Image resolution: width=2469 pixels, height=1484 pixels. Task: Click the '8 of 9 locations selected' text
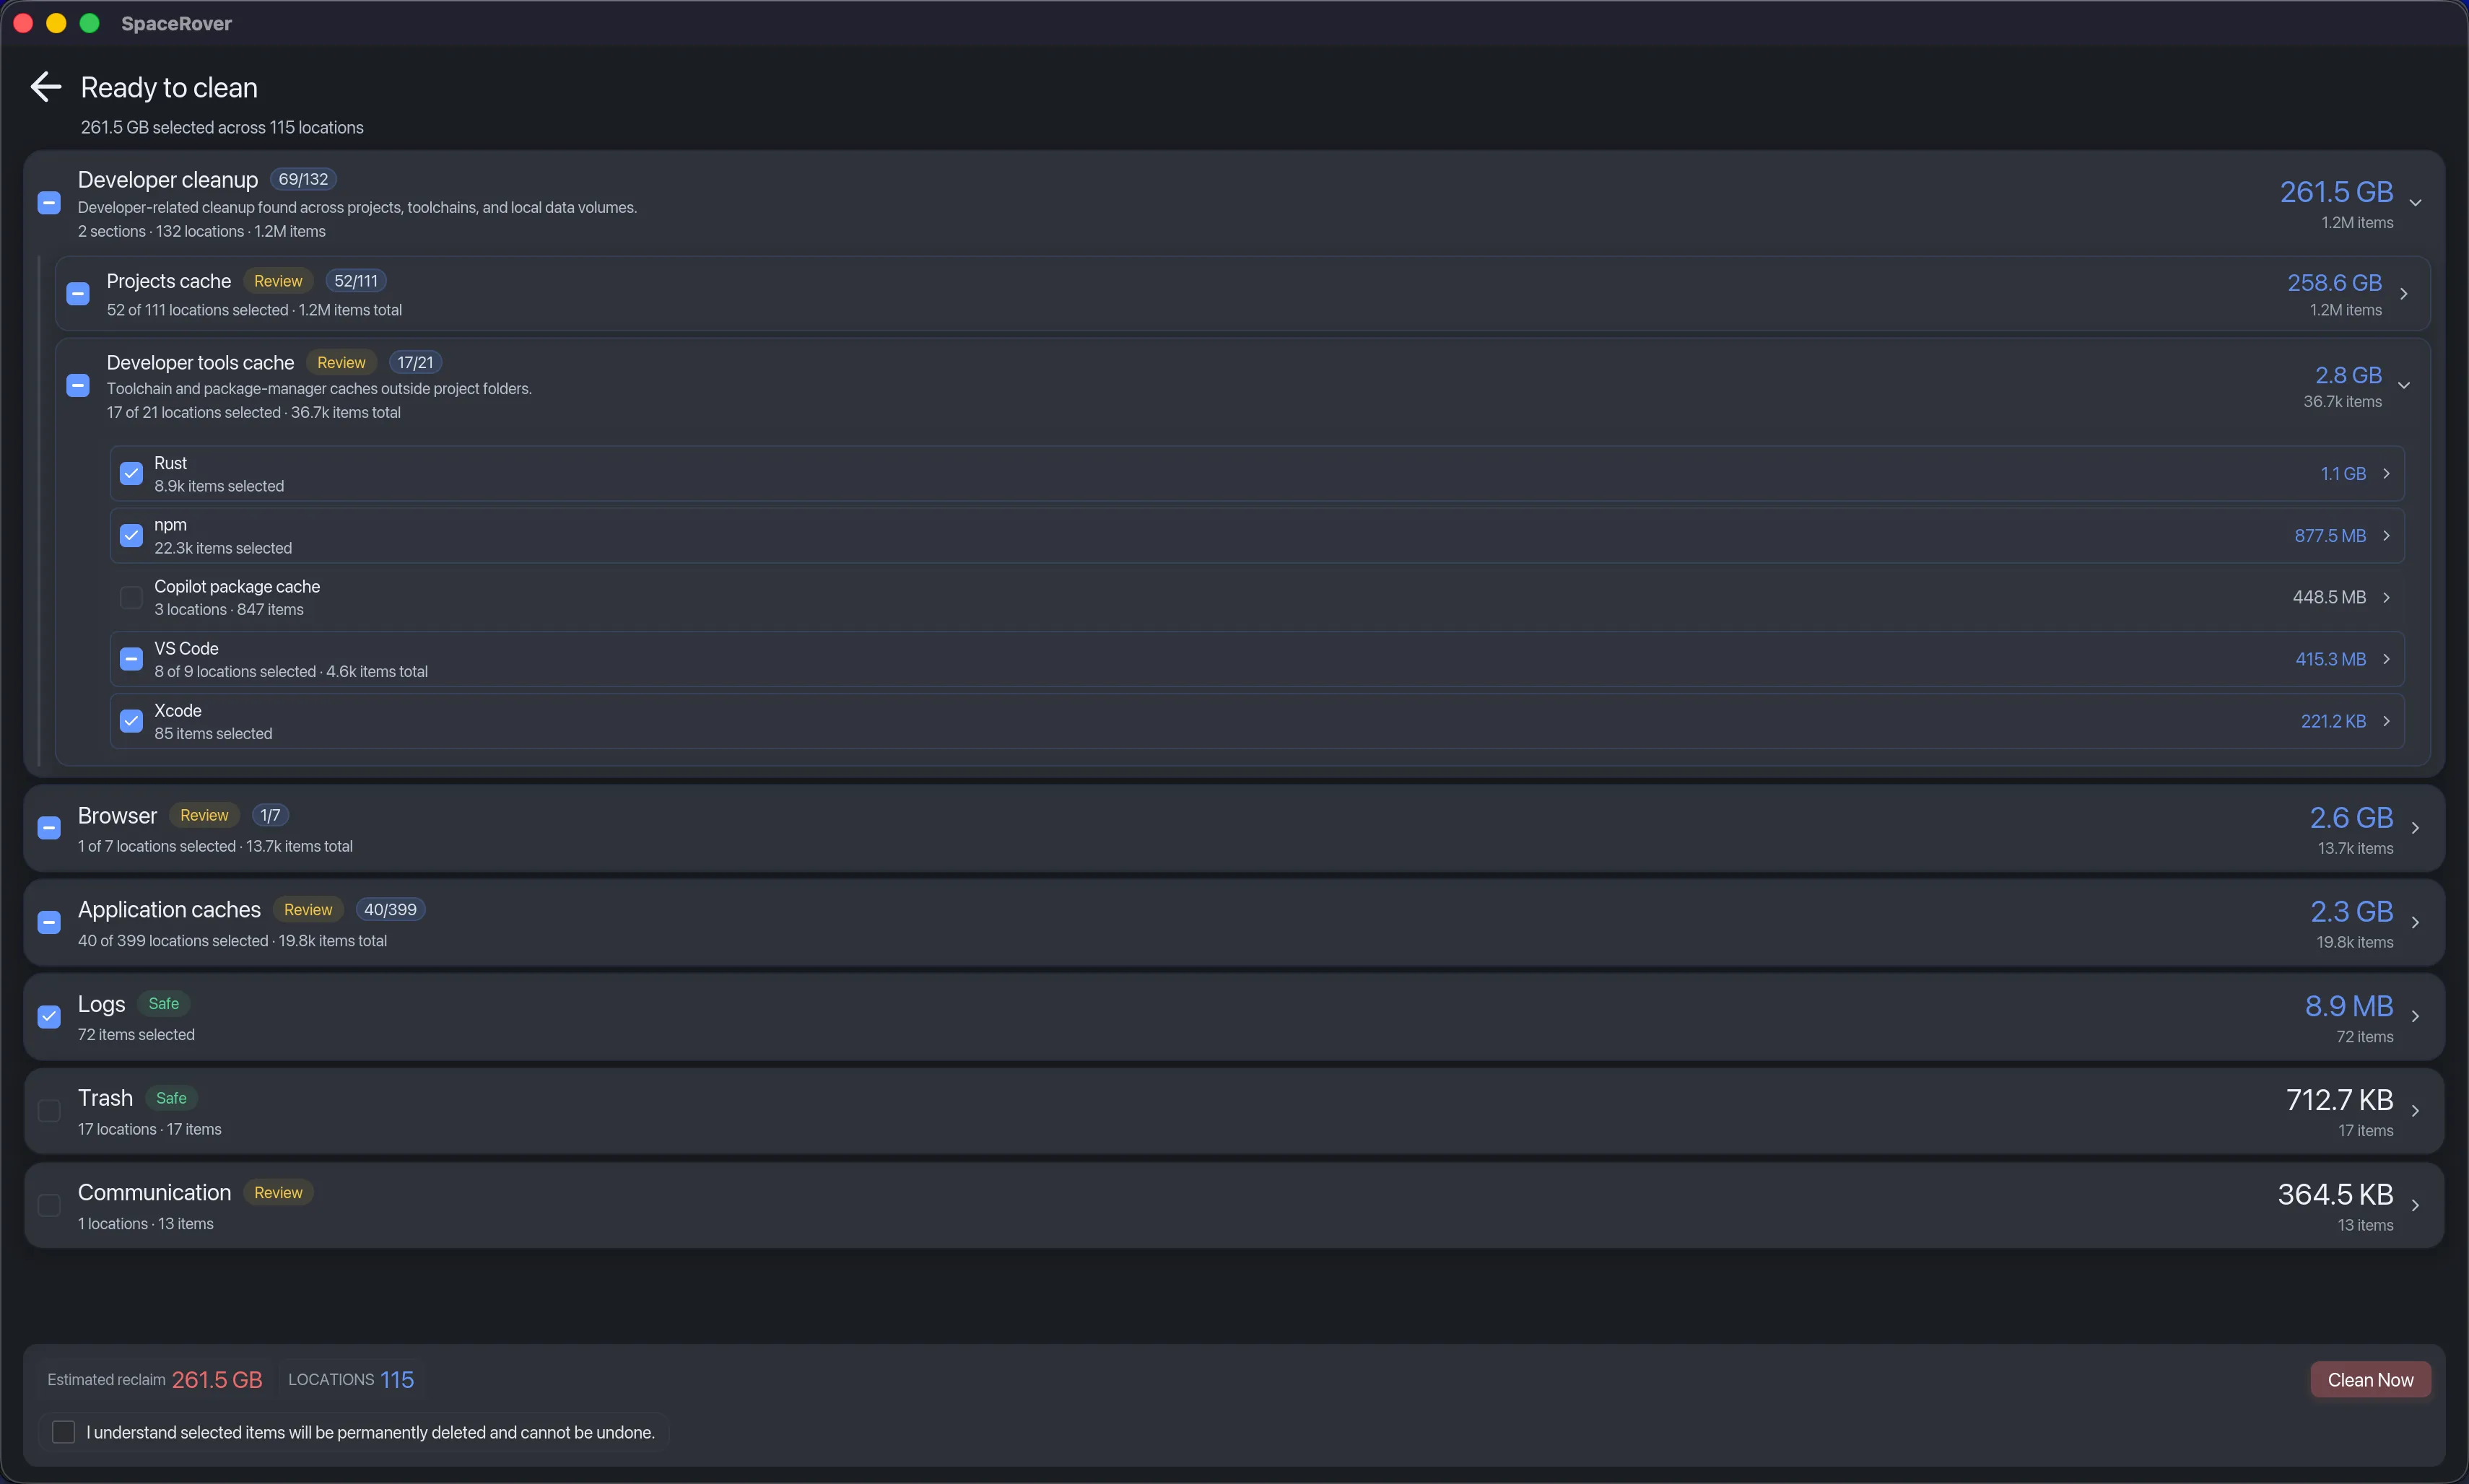(x=235, y=672)
